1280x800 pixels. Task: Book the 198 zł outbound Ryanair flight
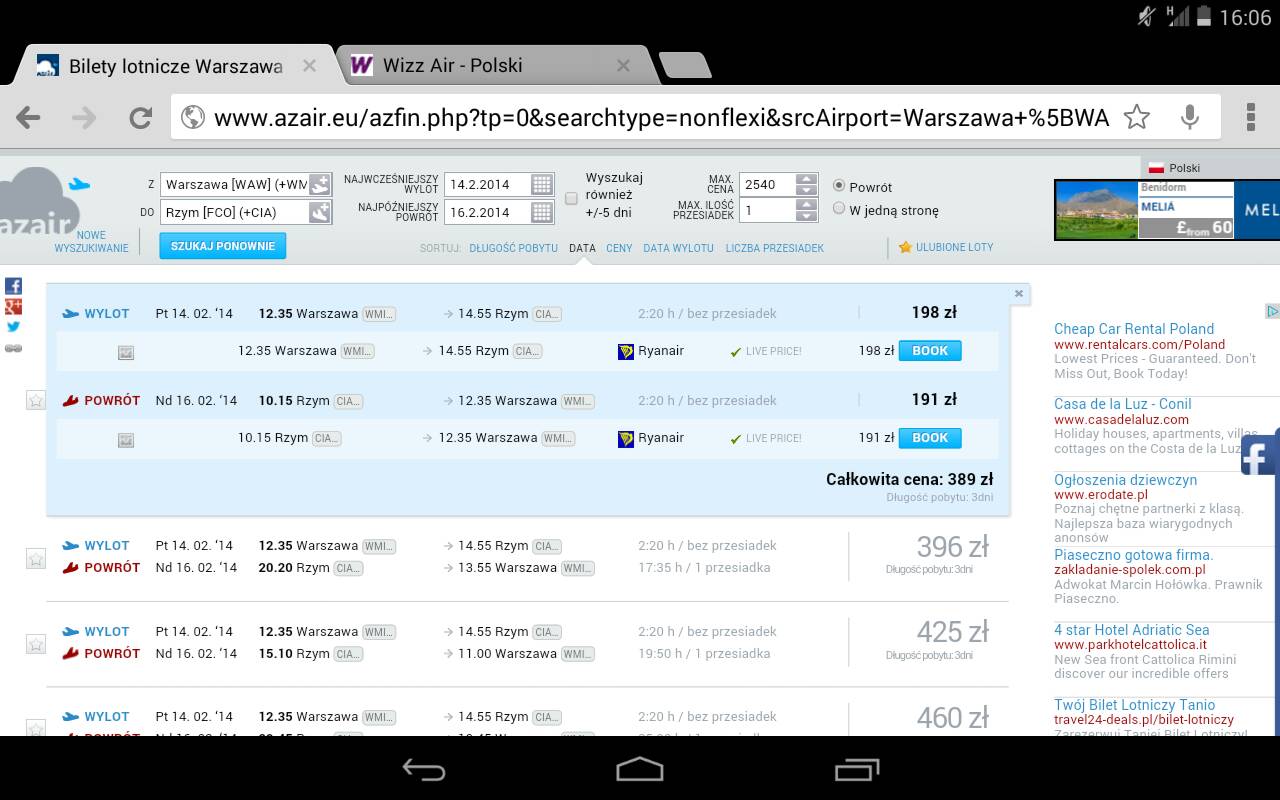coord(930,351)
